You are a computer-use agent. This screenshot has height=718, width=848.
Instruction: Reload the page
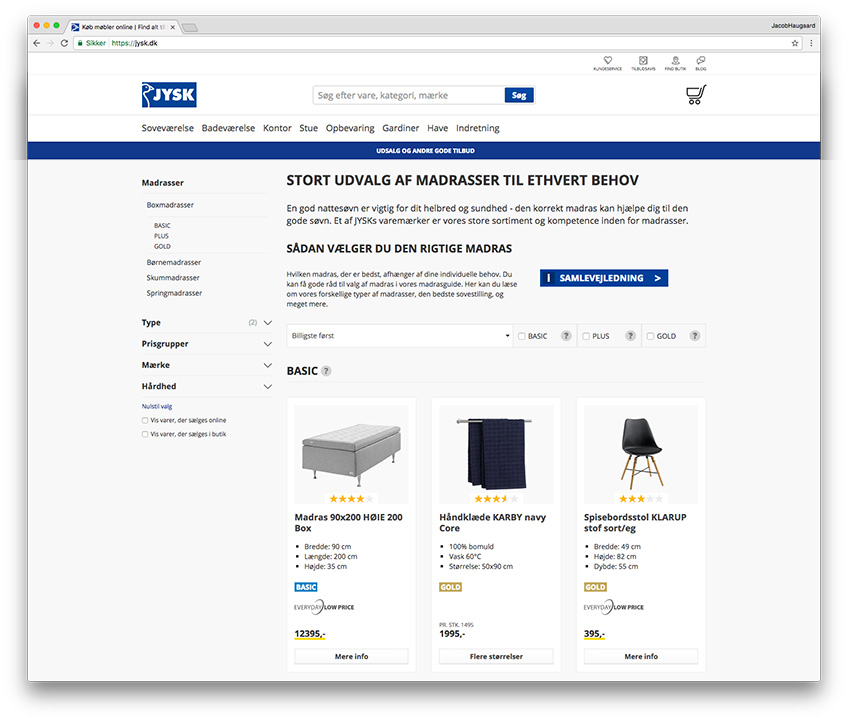64,43
